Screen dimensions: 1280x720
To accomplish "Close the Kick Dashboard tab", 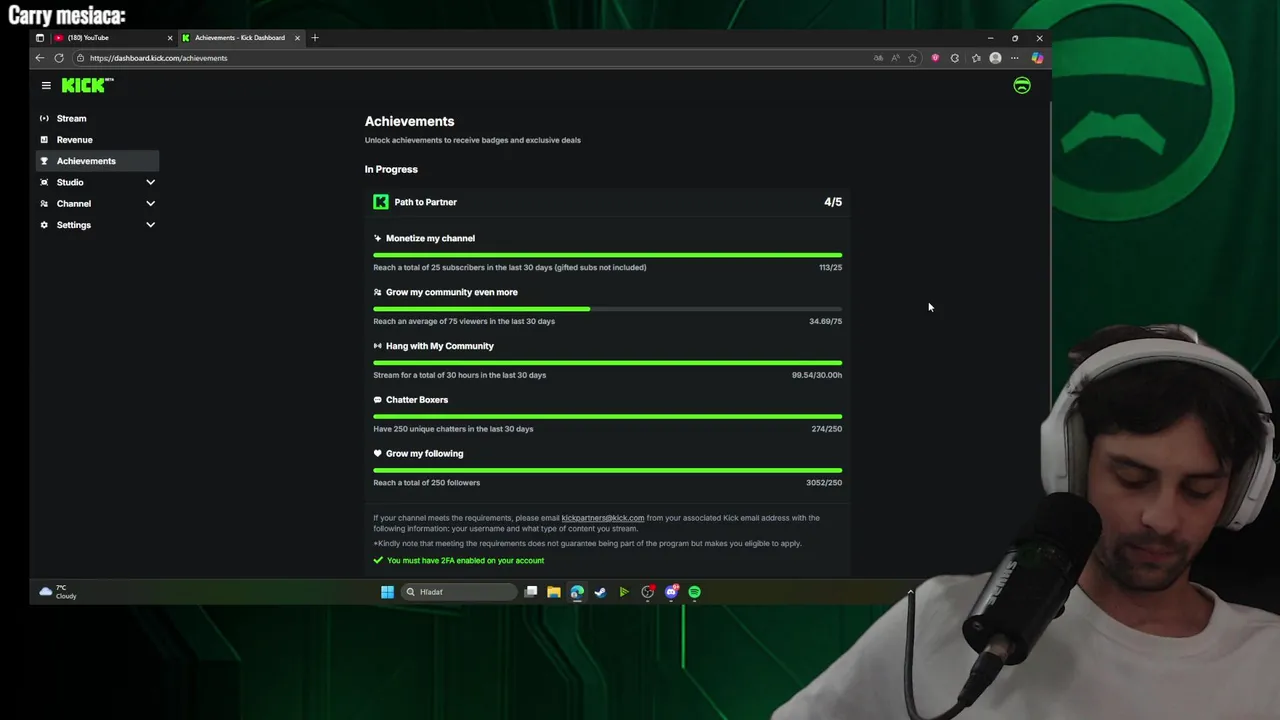I will (x=297, y=38).
